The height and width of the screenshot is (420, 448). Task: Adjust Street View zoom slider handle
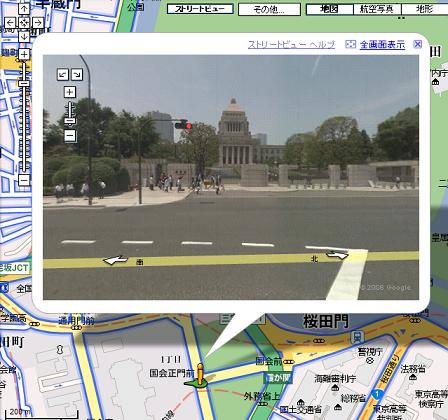(x=70, y=121)
